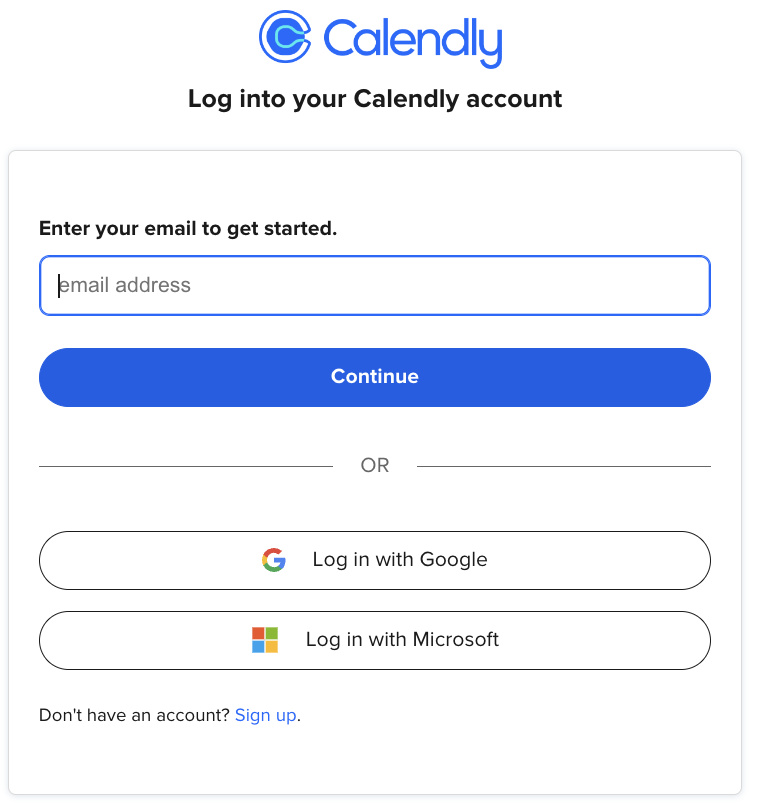Click the email address placeholder text
Viewport: 772px width, 812px height.
click(125, 286)
